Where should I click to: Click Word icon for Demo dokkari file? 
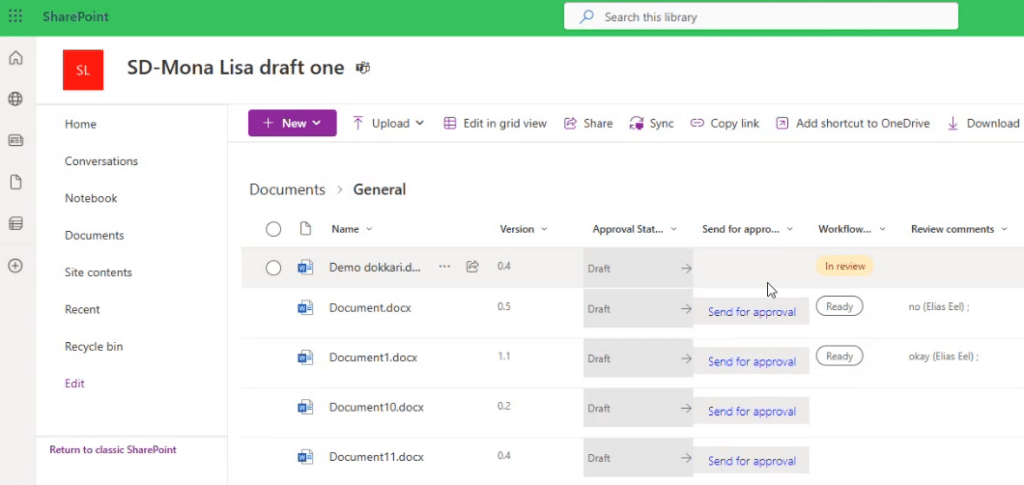point(305,267)
